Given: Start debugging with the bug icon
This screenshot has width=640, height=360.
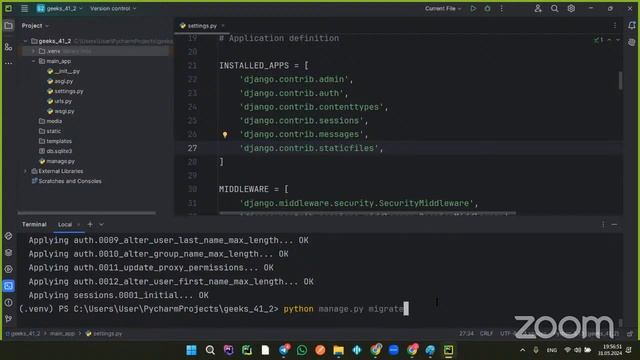Looking at the screenshot, I should (x=487, y=8).
